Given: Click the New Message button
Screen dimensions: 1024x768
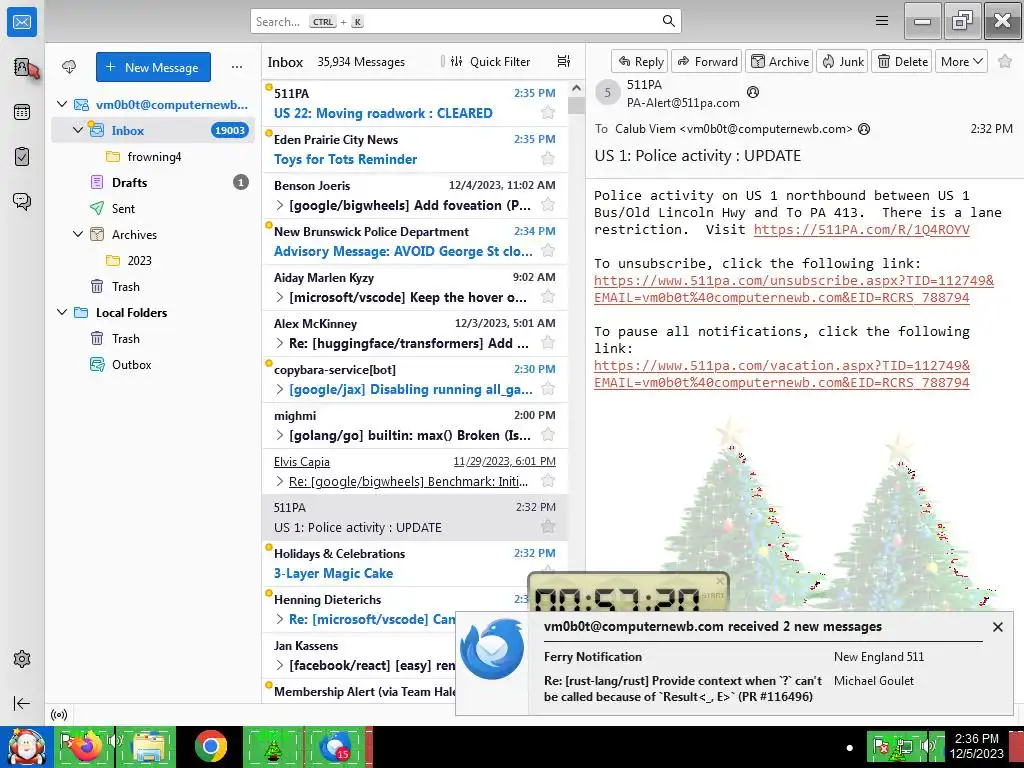Looking at the screenshot, I should [153, 67].
